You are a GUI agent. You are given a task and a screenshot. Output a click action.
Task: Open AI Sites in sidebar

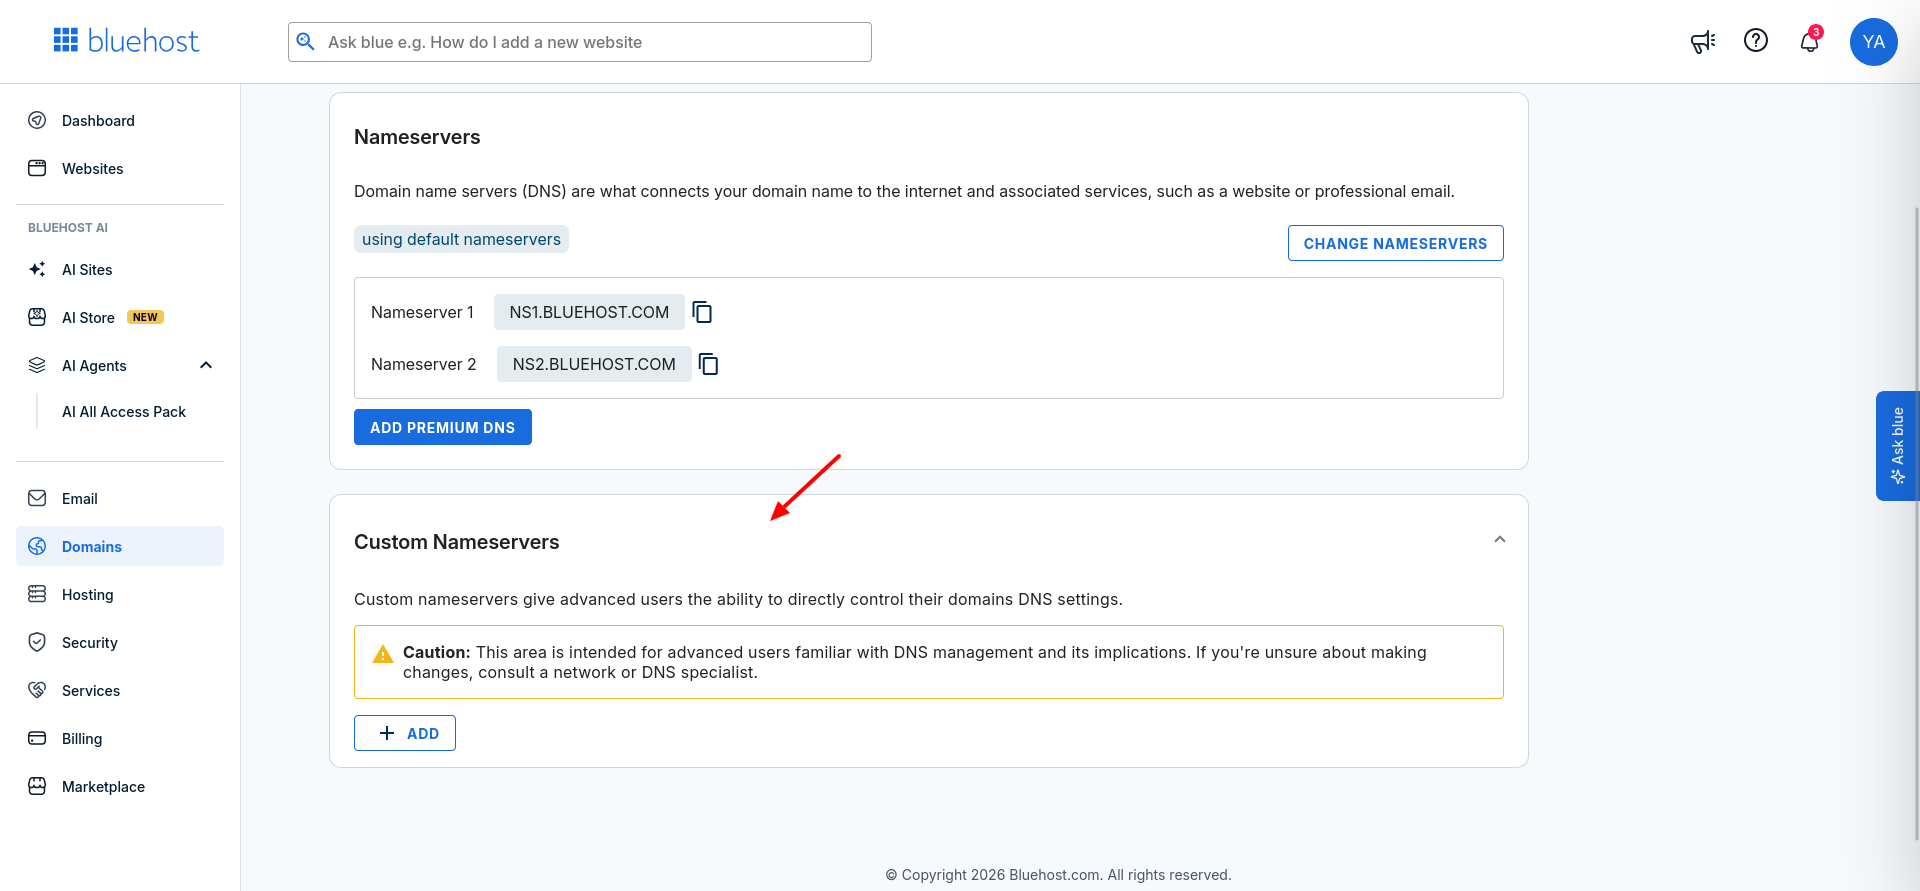tap(87, 270)
